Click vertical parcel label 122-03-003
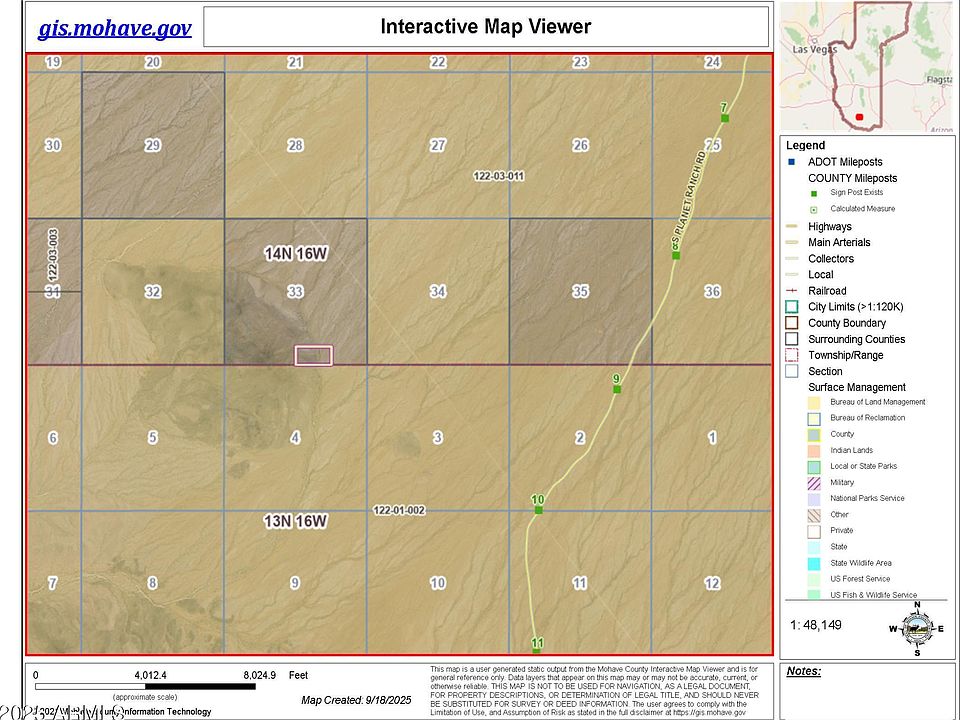 (53, 255)
